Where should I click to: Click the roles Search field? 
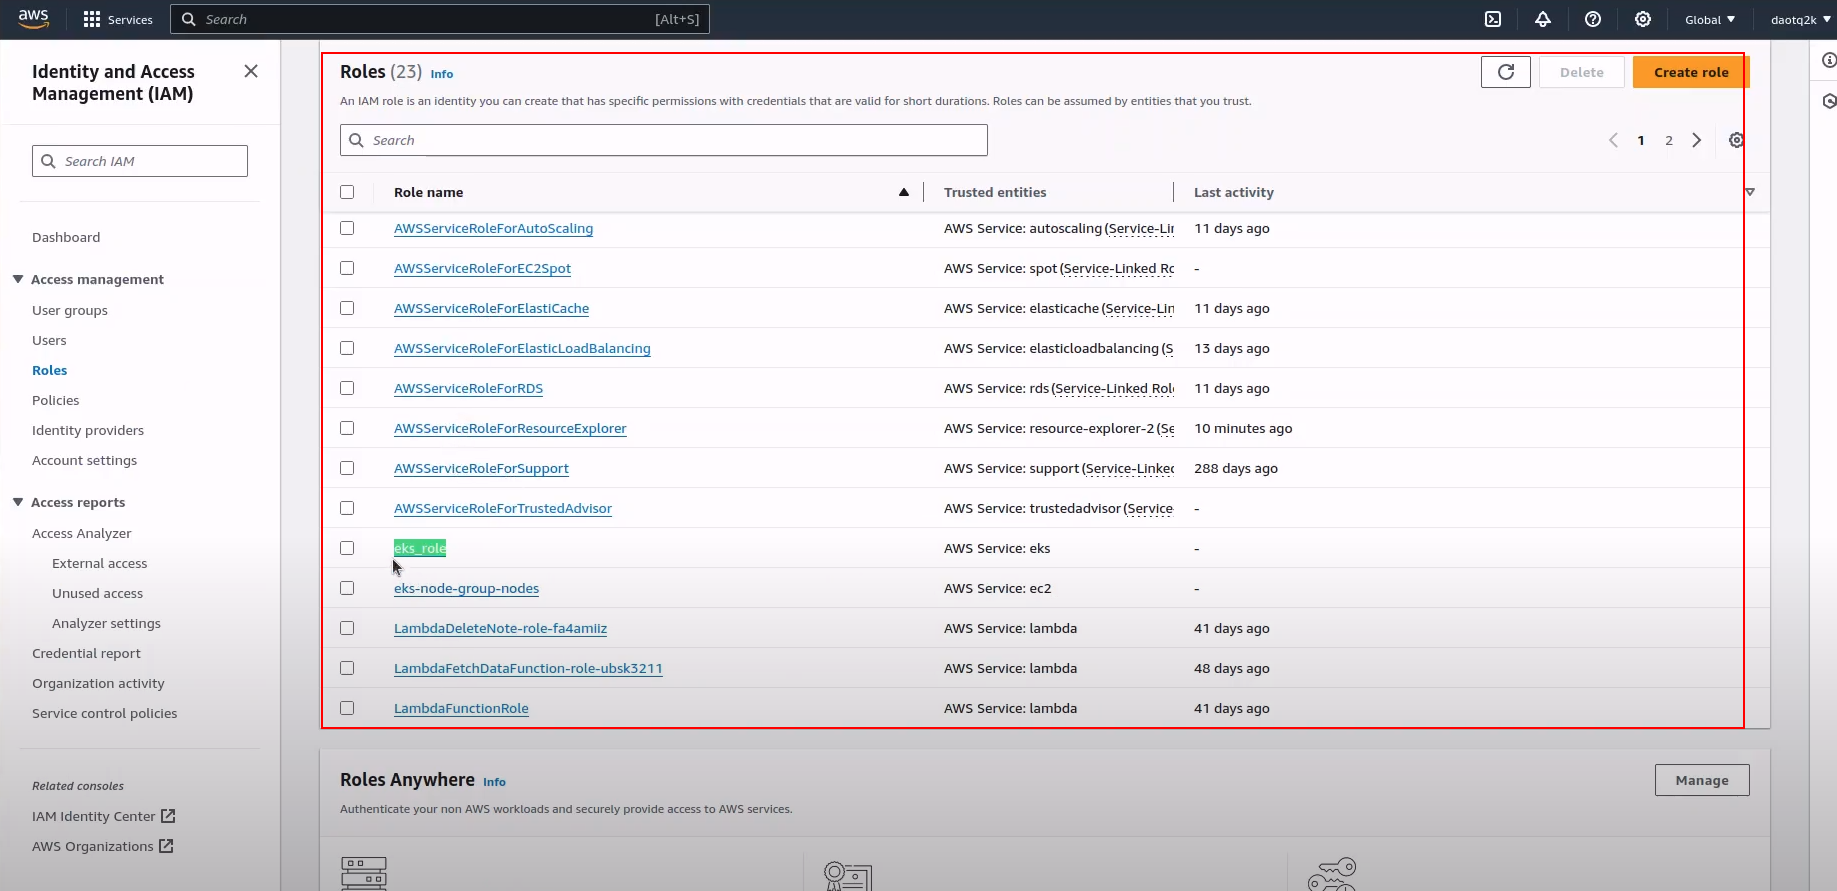point(664,140)
